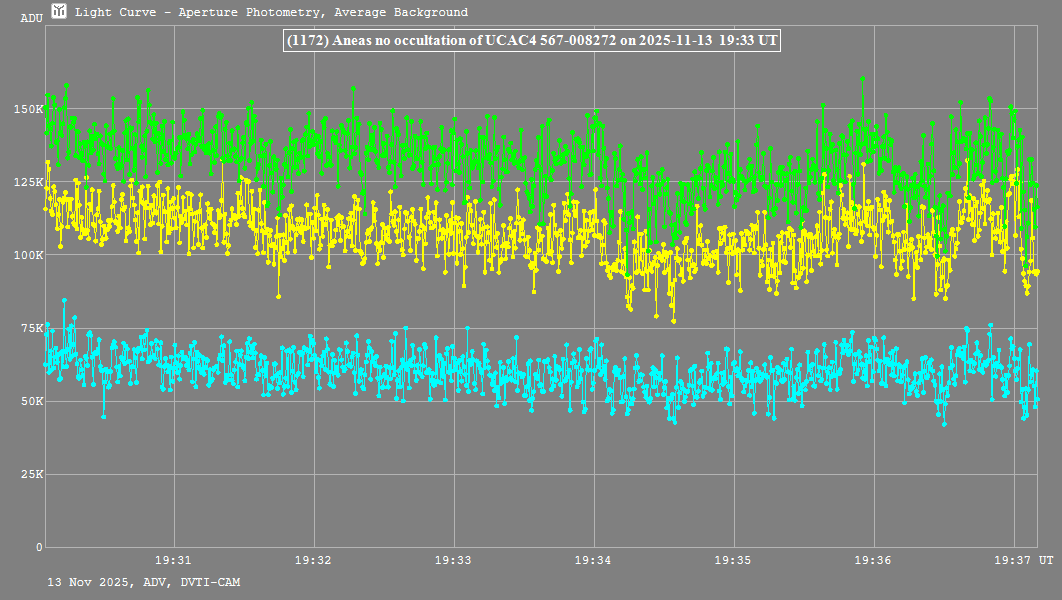Click the 19:37 time axis label

coord(1014,560)
